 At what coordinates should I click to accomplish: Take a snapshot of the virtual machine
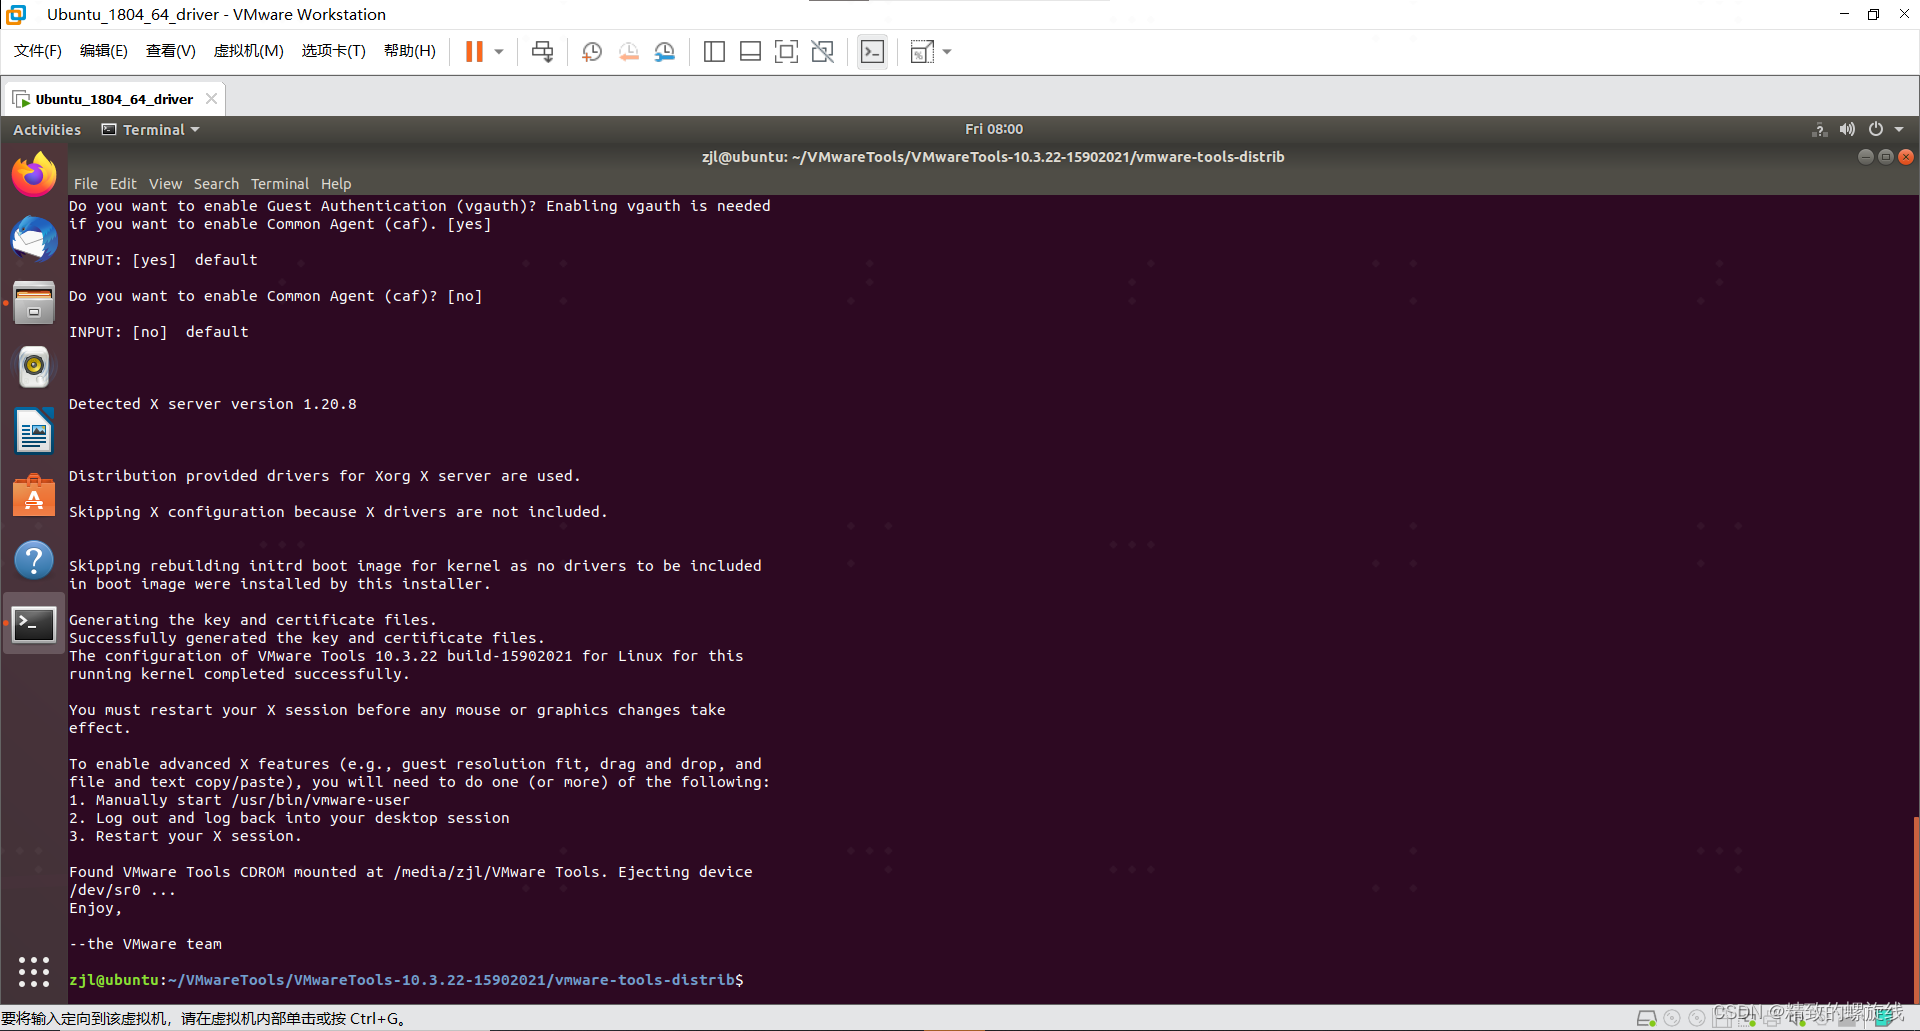[x=591, y=51]
